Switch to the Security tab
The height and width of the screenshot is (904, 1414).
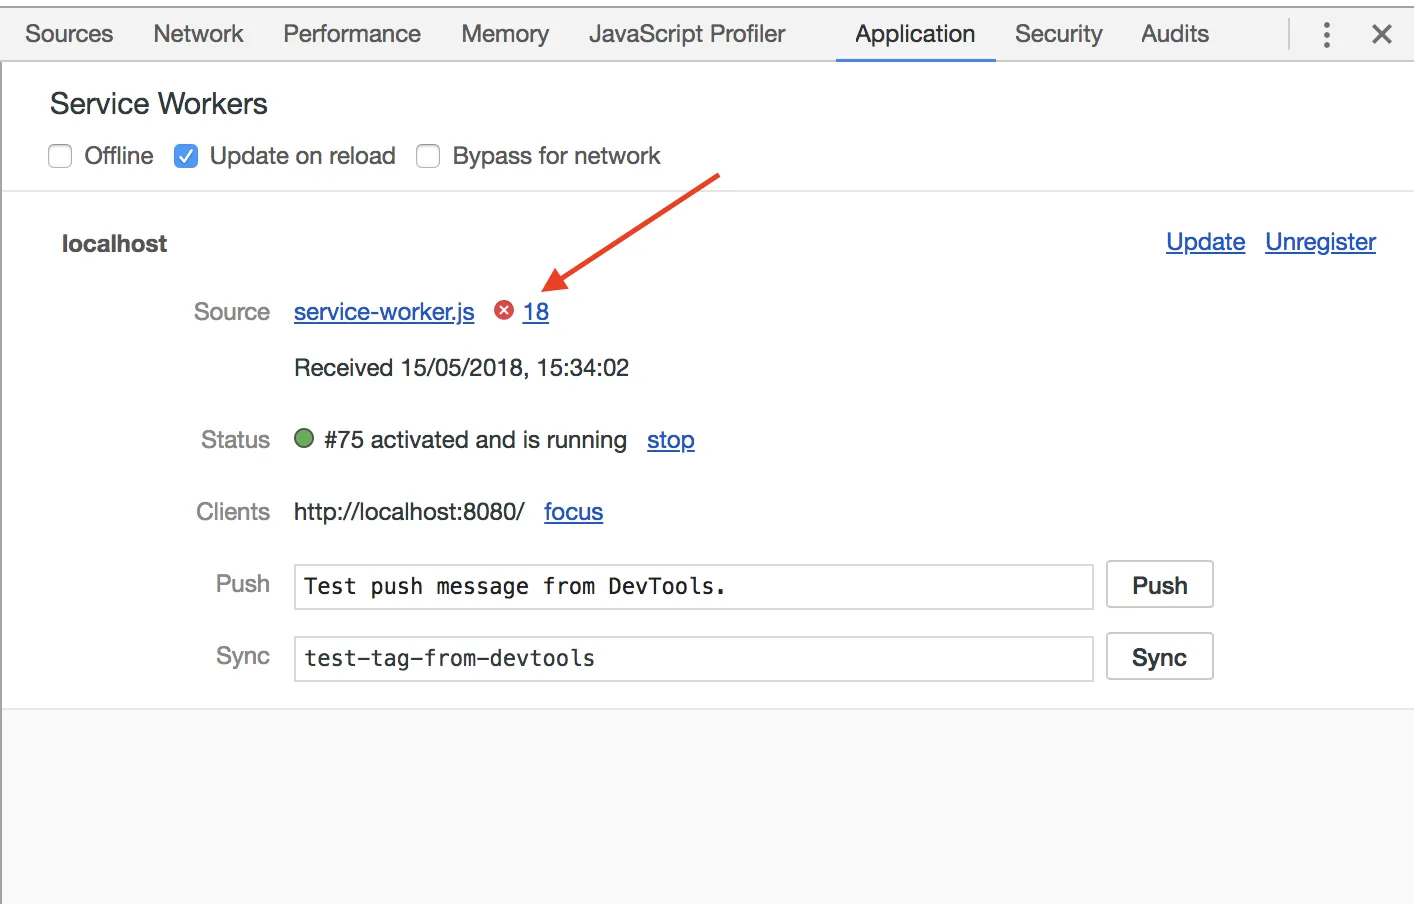click(1058, 34)
